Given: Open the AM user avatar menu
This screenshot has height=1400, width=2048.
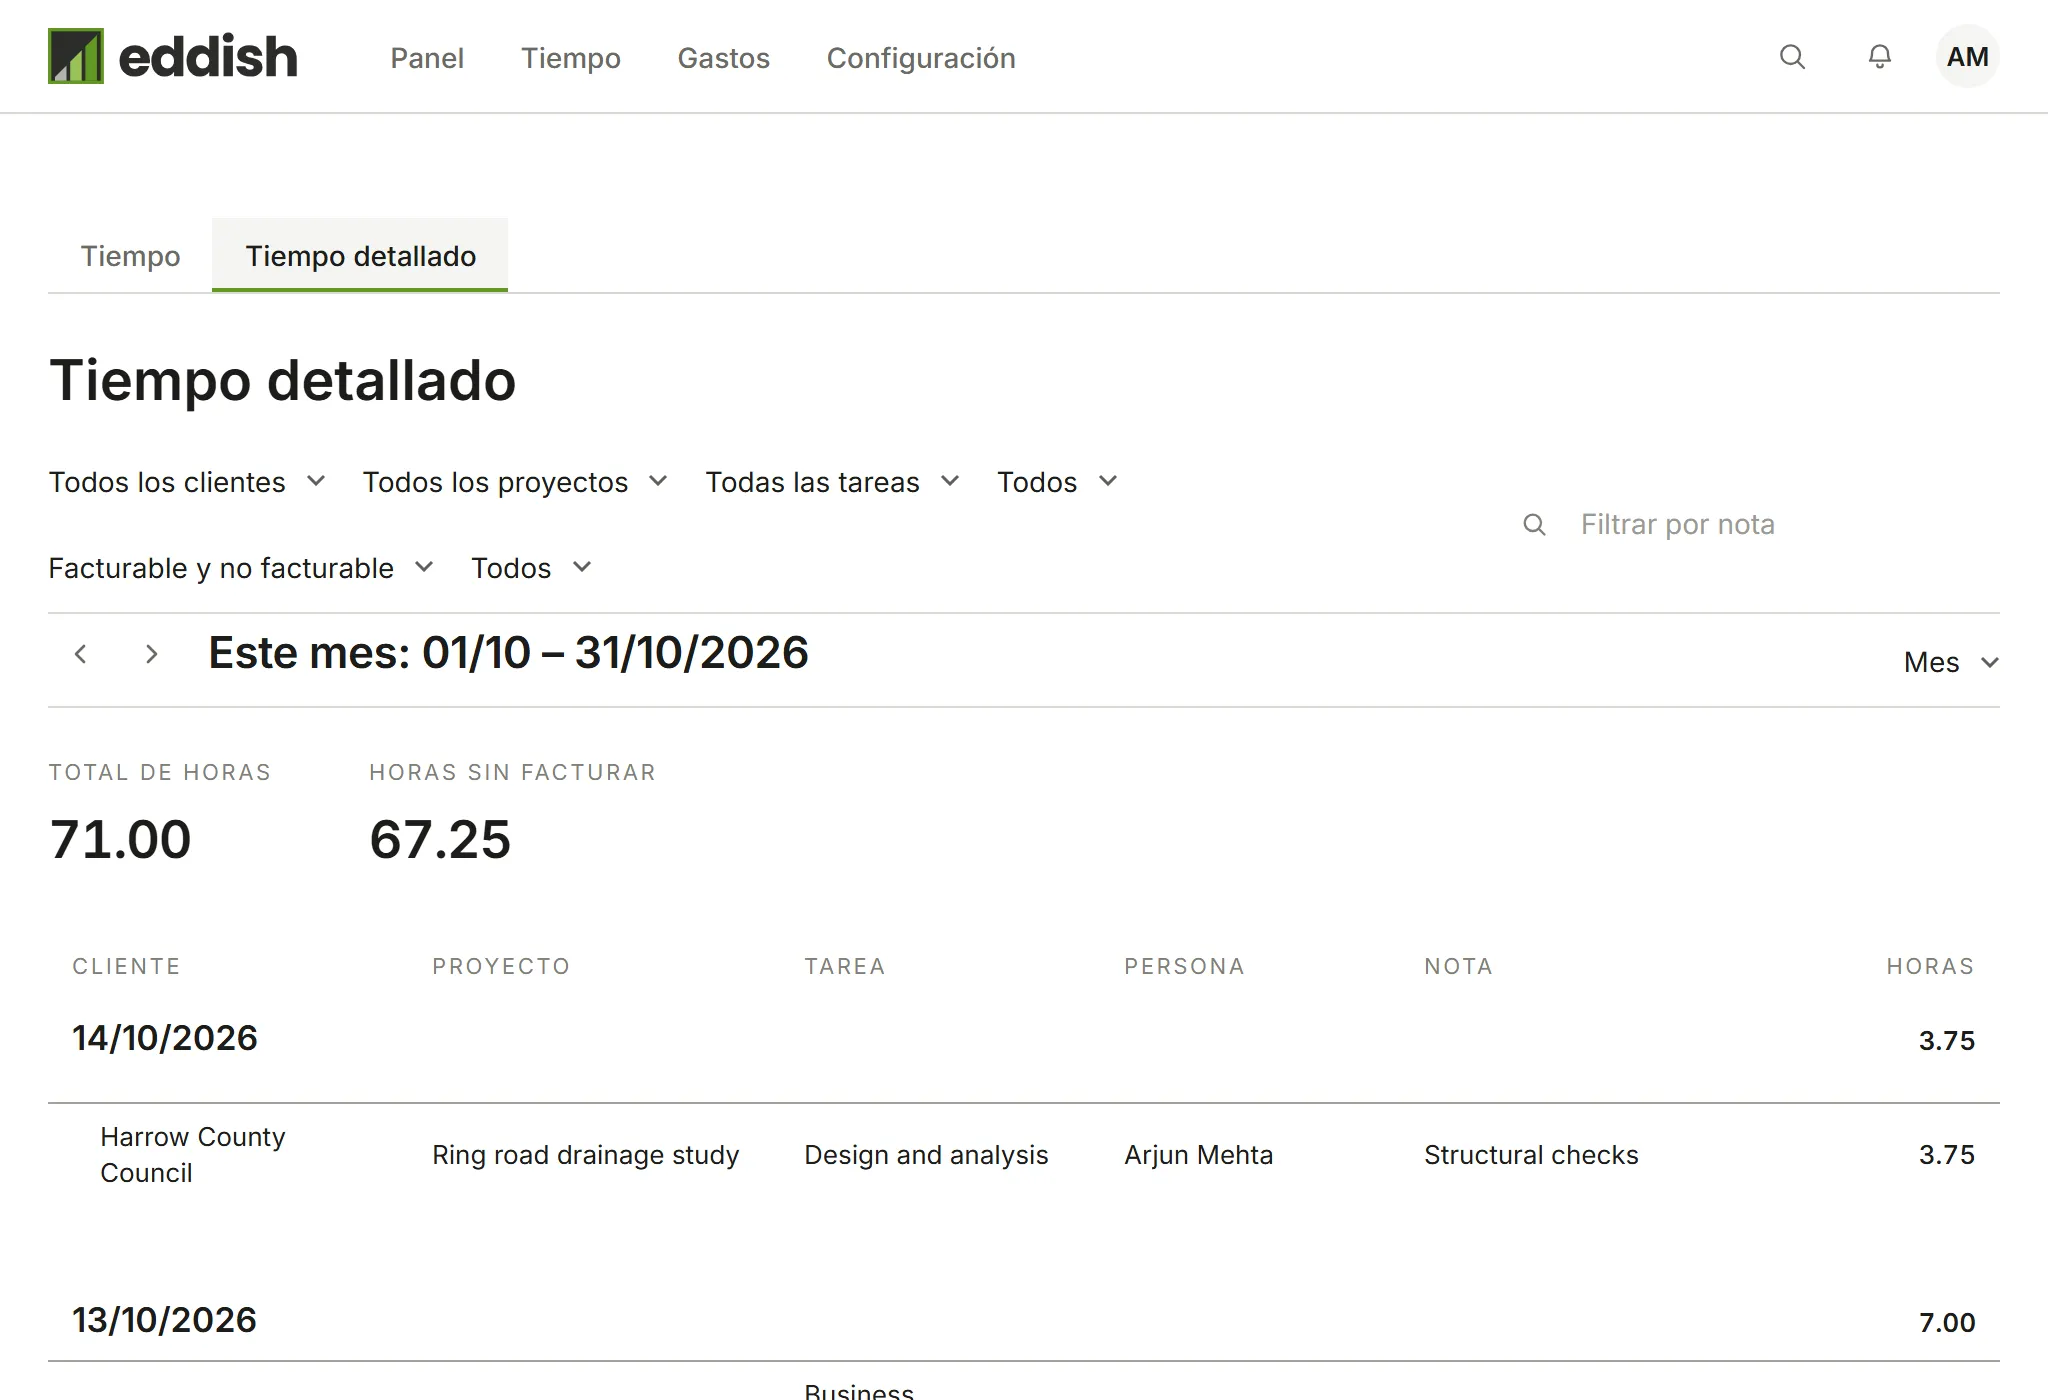Looking at the screenshot, I should pyautogui.click(x=1967, y=57).
